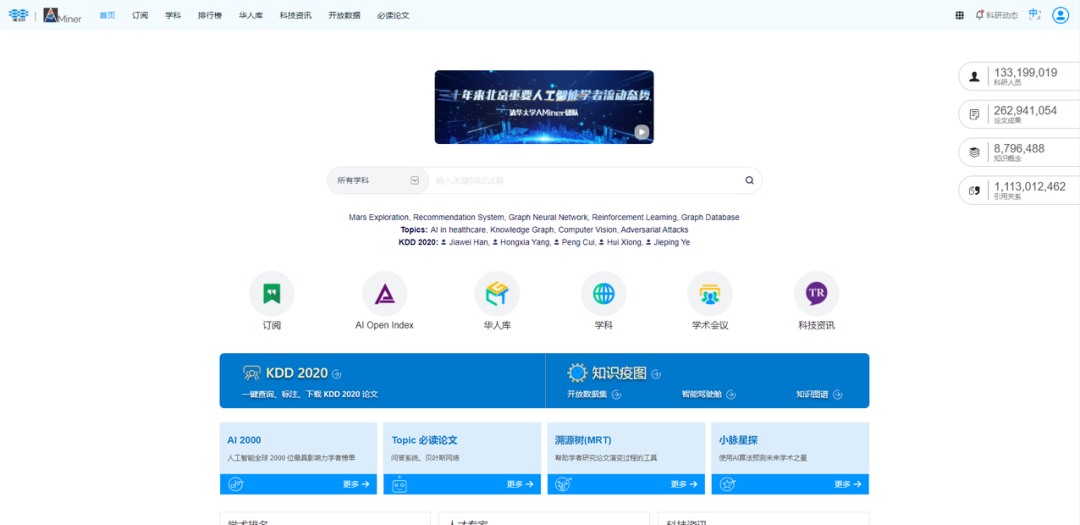
Task: Open the AI in healthcare topic
Action: [459, 229]
